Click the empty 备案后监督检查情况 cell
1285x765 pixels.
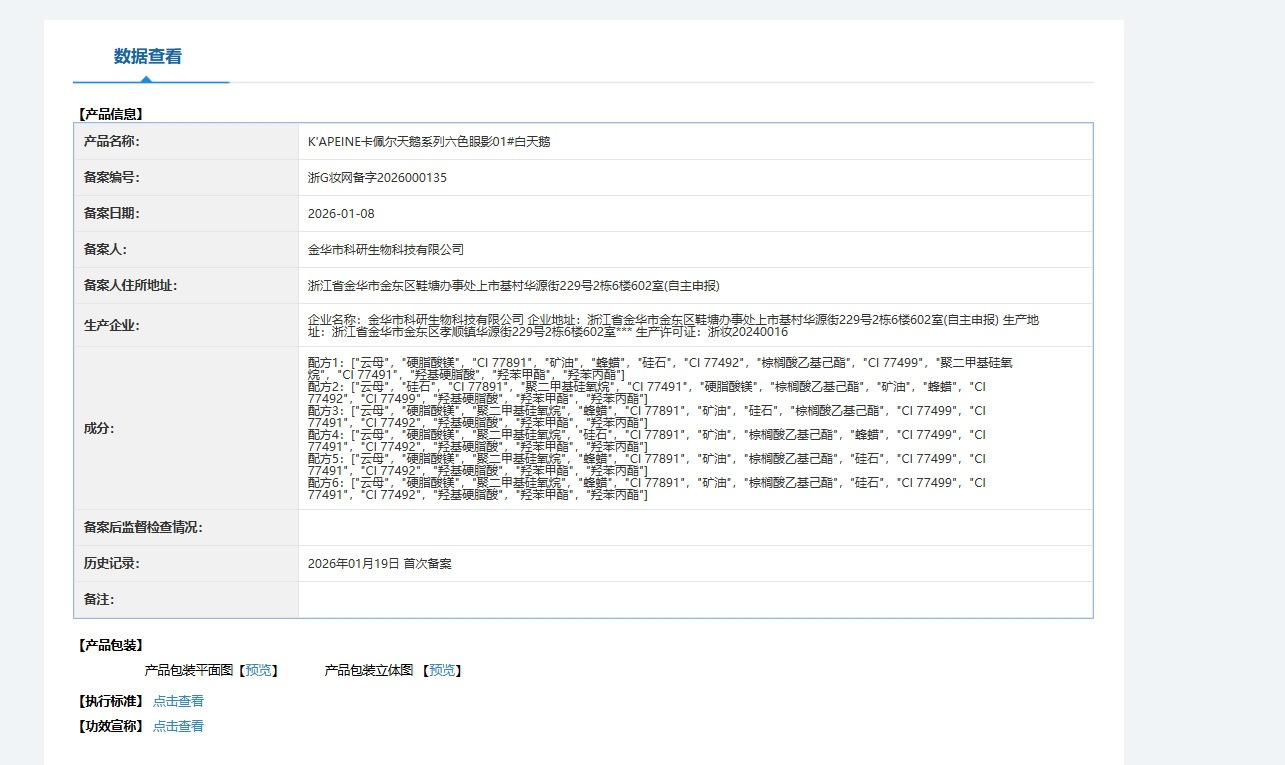coord(695,527)
